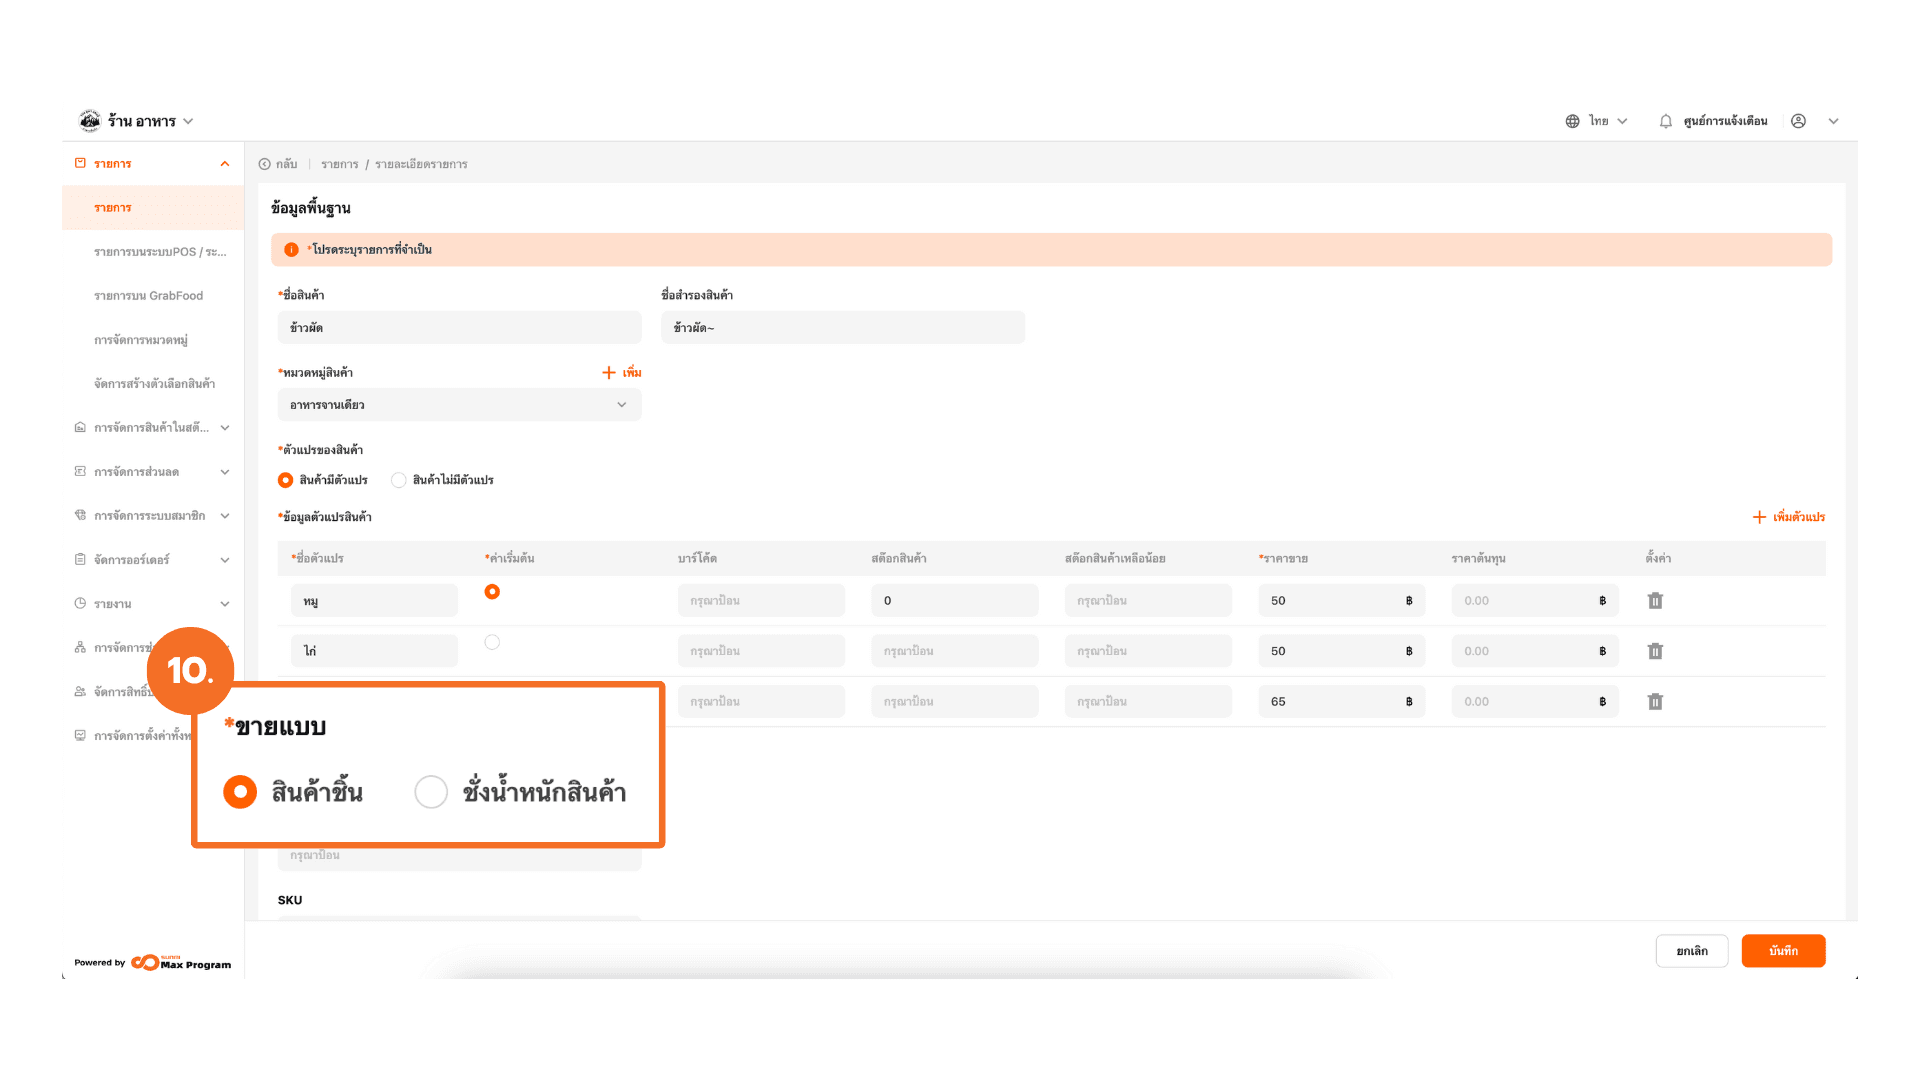Open รายการบน GrabFood menu item
Screen dimensions: 1920x1080
[148, 296]
